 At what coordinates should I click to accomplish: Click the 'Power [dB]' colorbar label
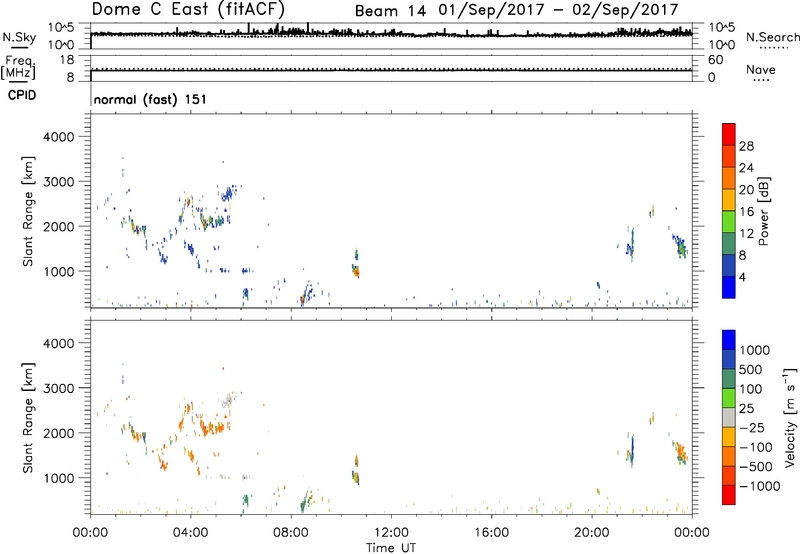click(763, 212)
